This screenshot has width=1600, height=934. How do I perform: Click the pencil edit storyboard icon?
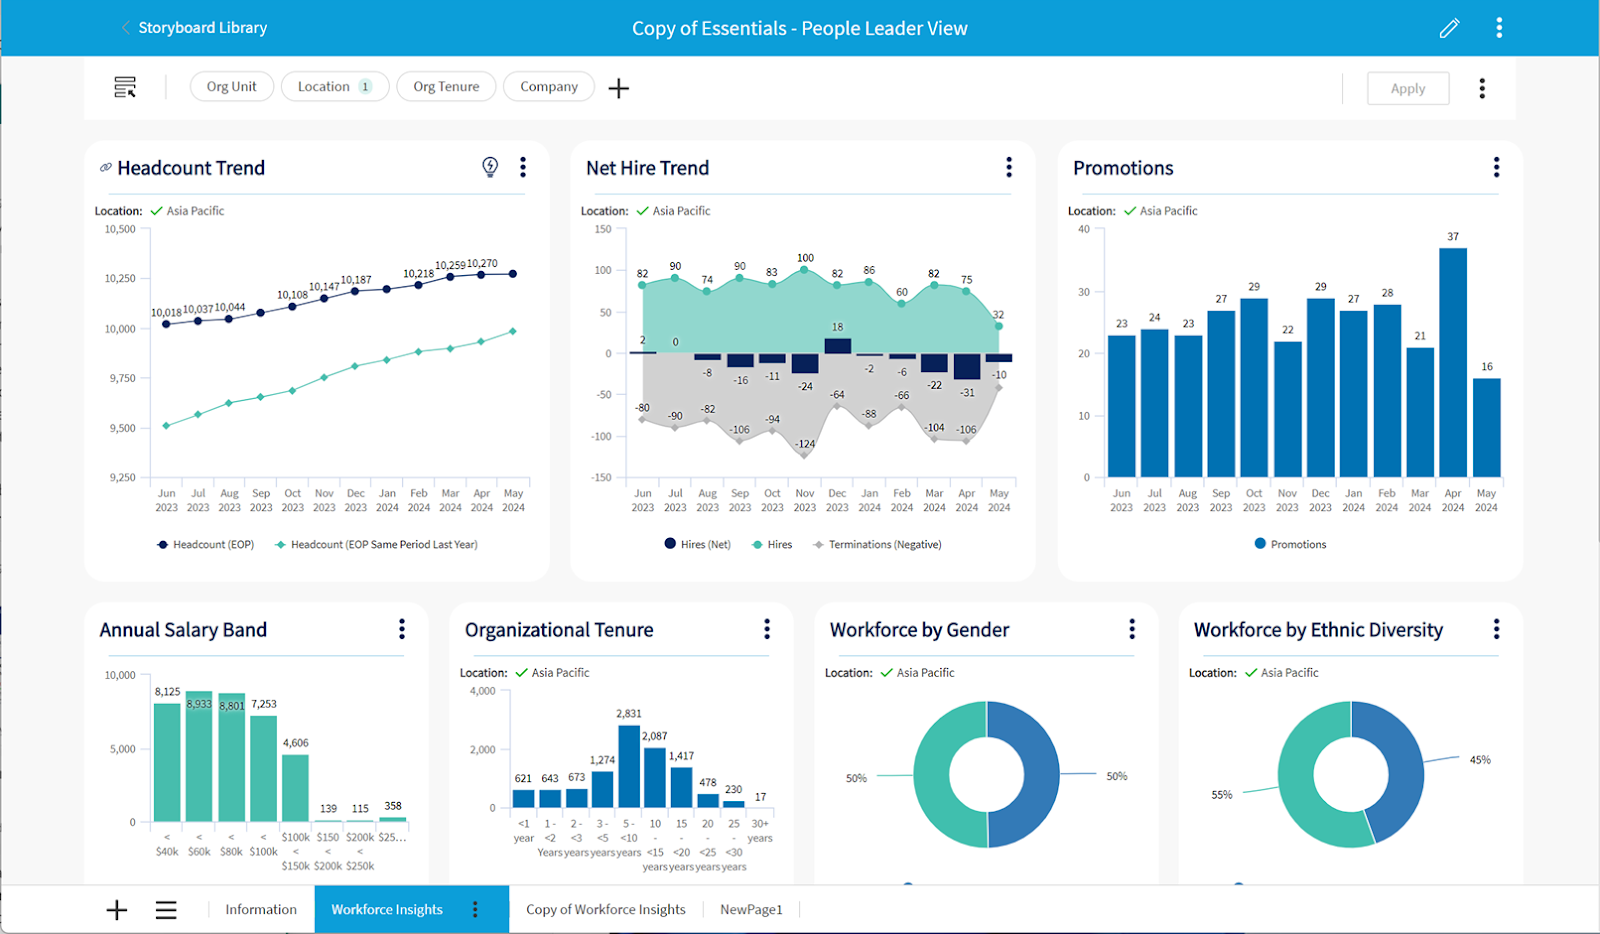pyautogui.click(x=1449, y=28)
